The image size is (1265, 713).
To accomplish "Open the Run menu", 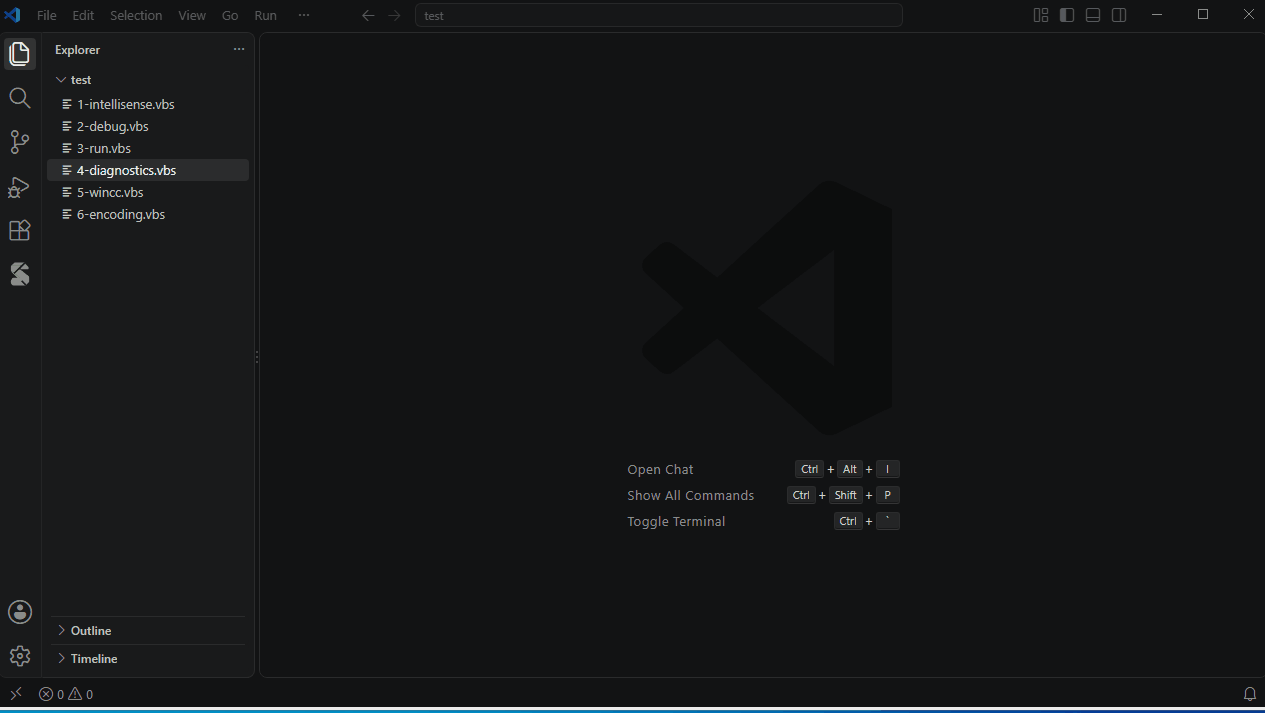I will [x=265, y=15].
